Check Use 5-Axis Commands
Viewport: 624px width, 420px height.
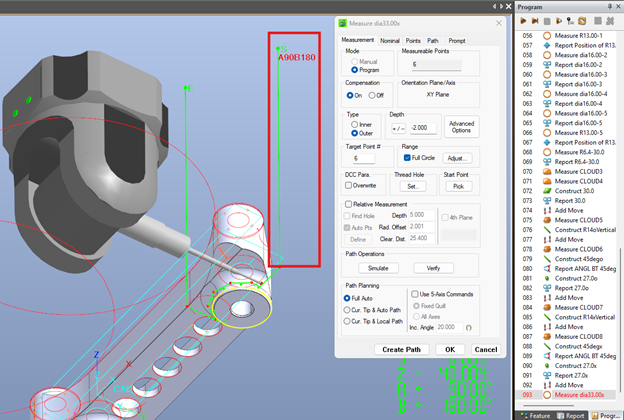414,293
